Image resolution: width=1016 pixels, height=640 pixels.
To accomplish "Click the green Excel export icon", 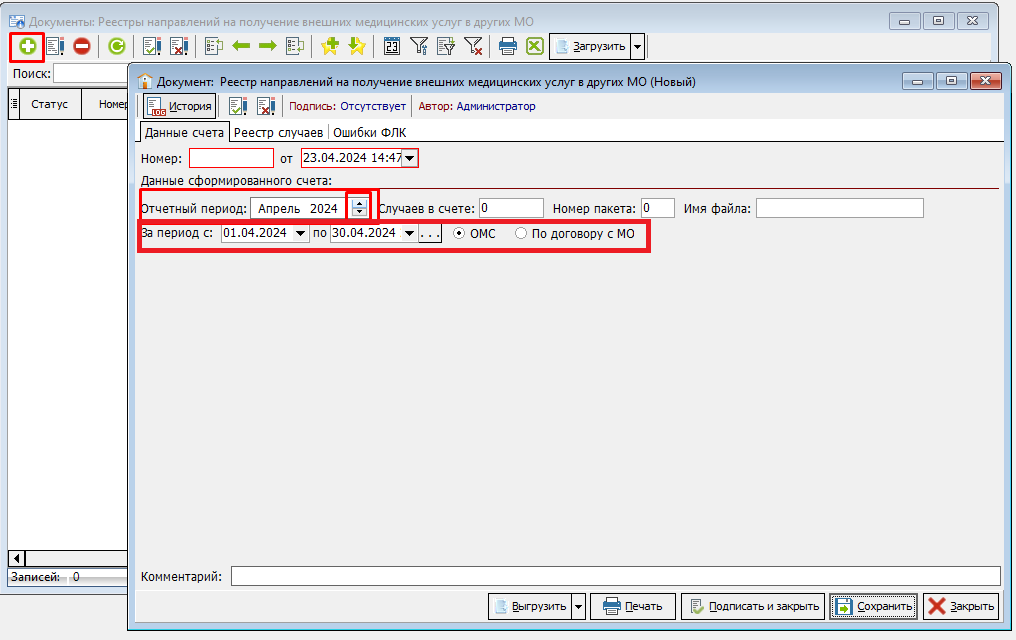I will (x=535, y=46).
